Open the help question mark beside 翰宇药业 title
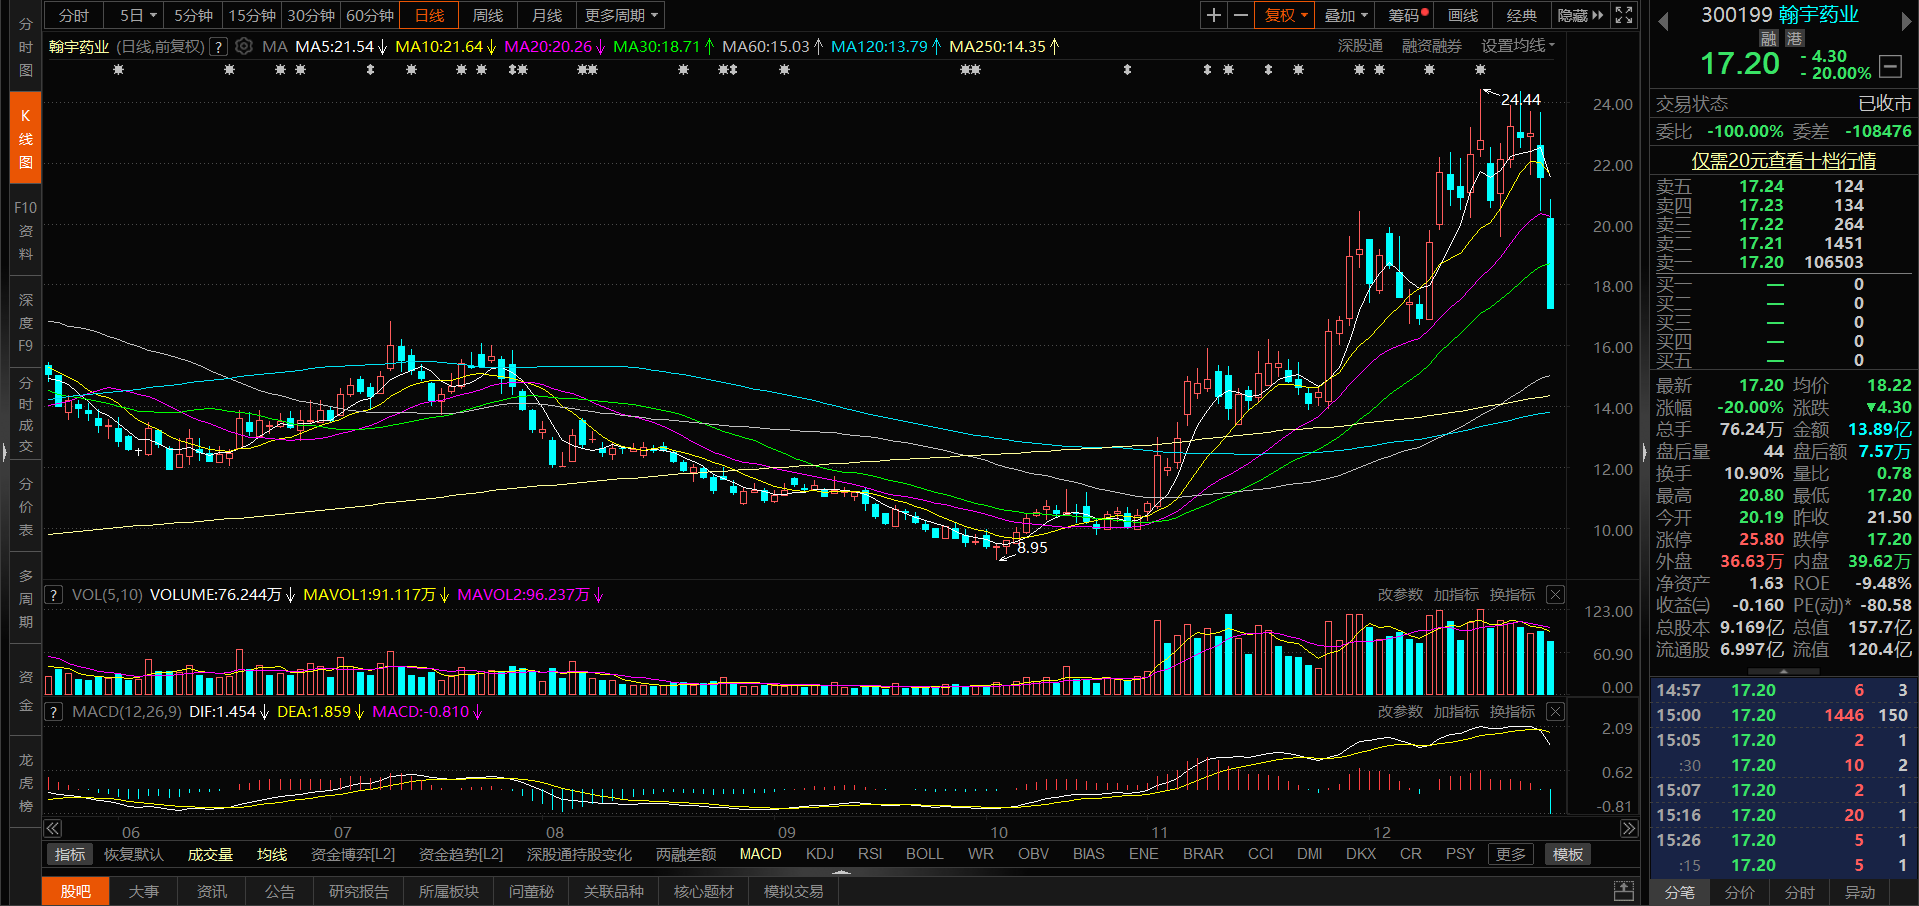Screen dimensions: 1919x906 (218, 46)
